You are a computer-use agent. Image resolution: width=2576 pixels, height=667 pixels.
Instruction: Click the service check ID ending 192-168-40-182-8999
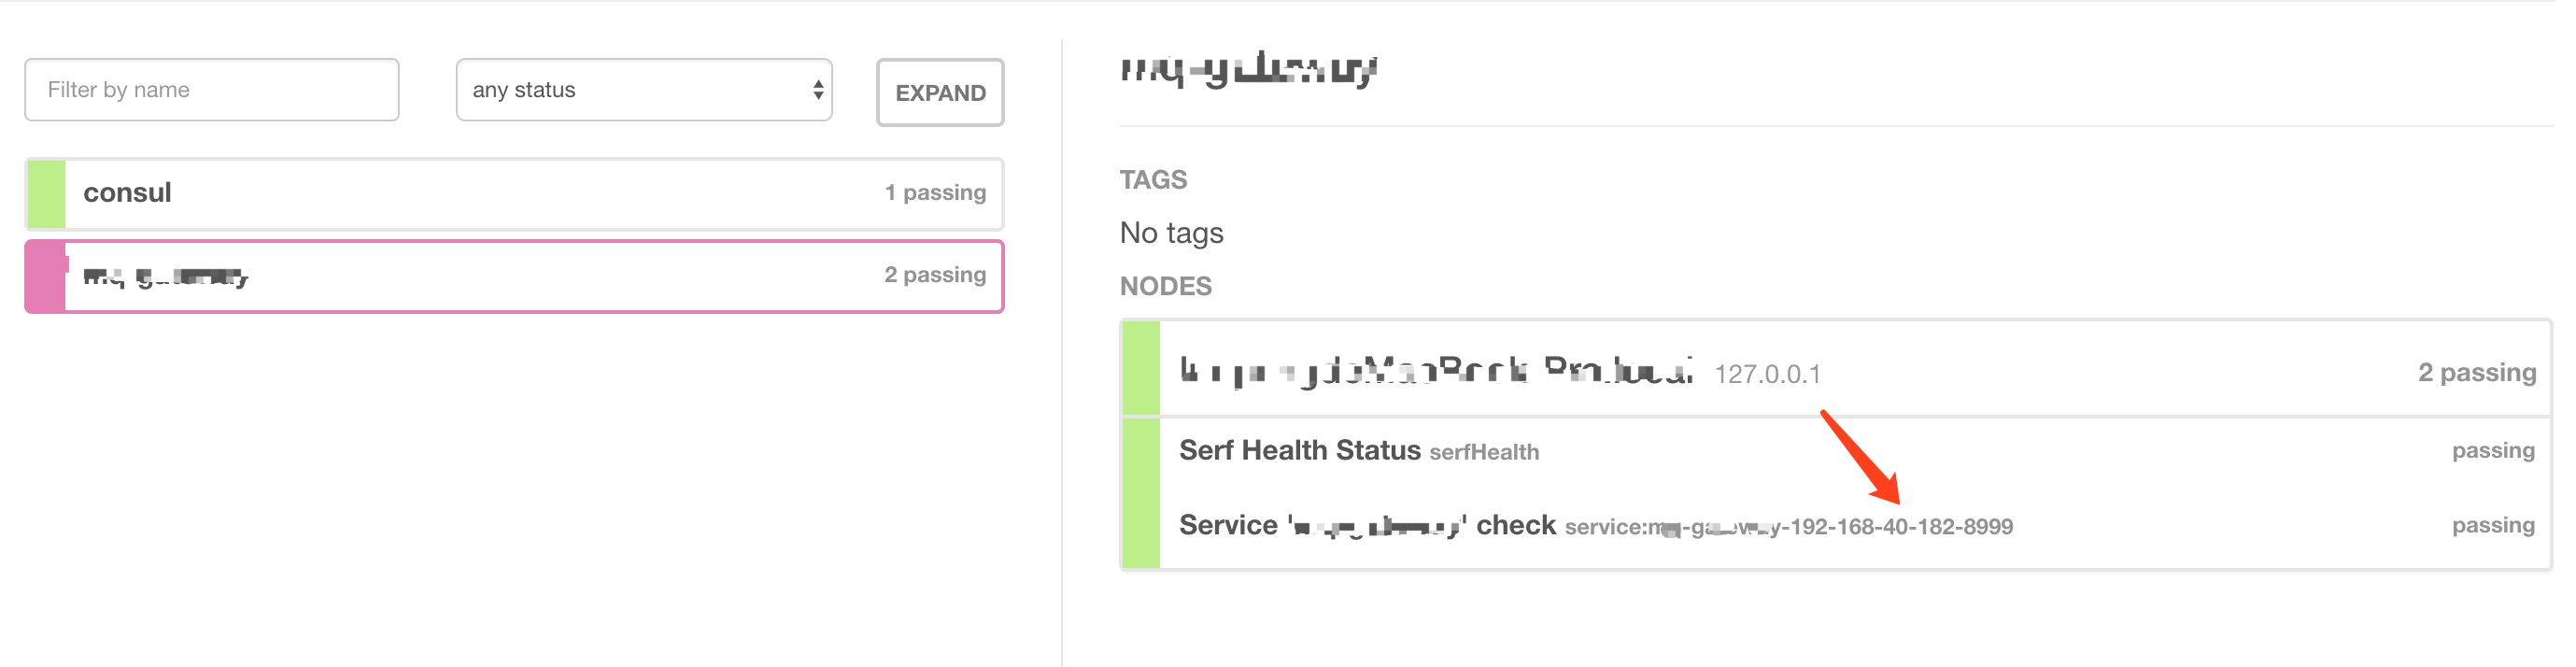click(1789, 527)
